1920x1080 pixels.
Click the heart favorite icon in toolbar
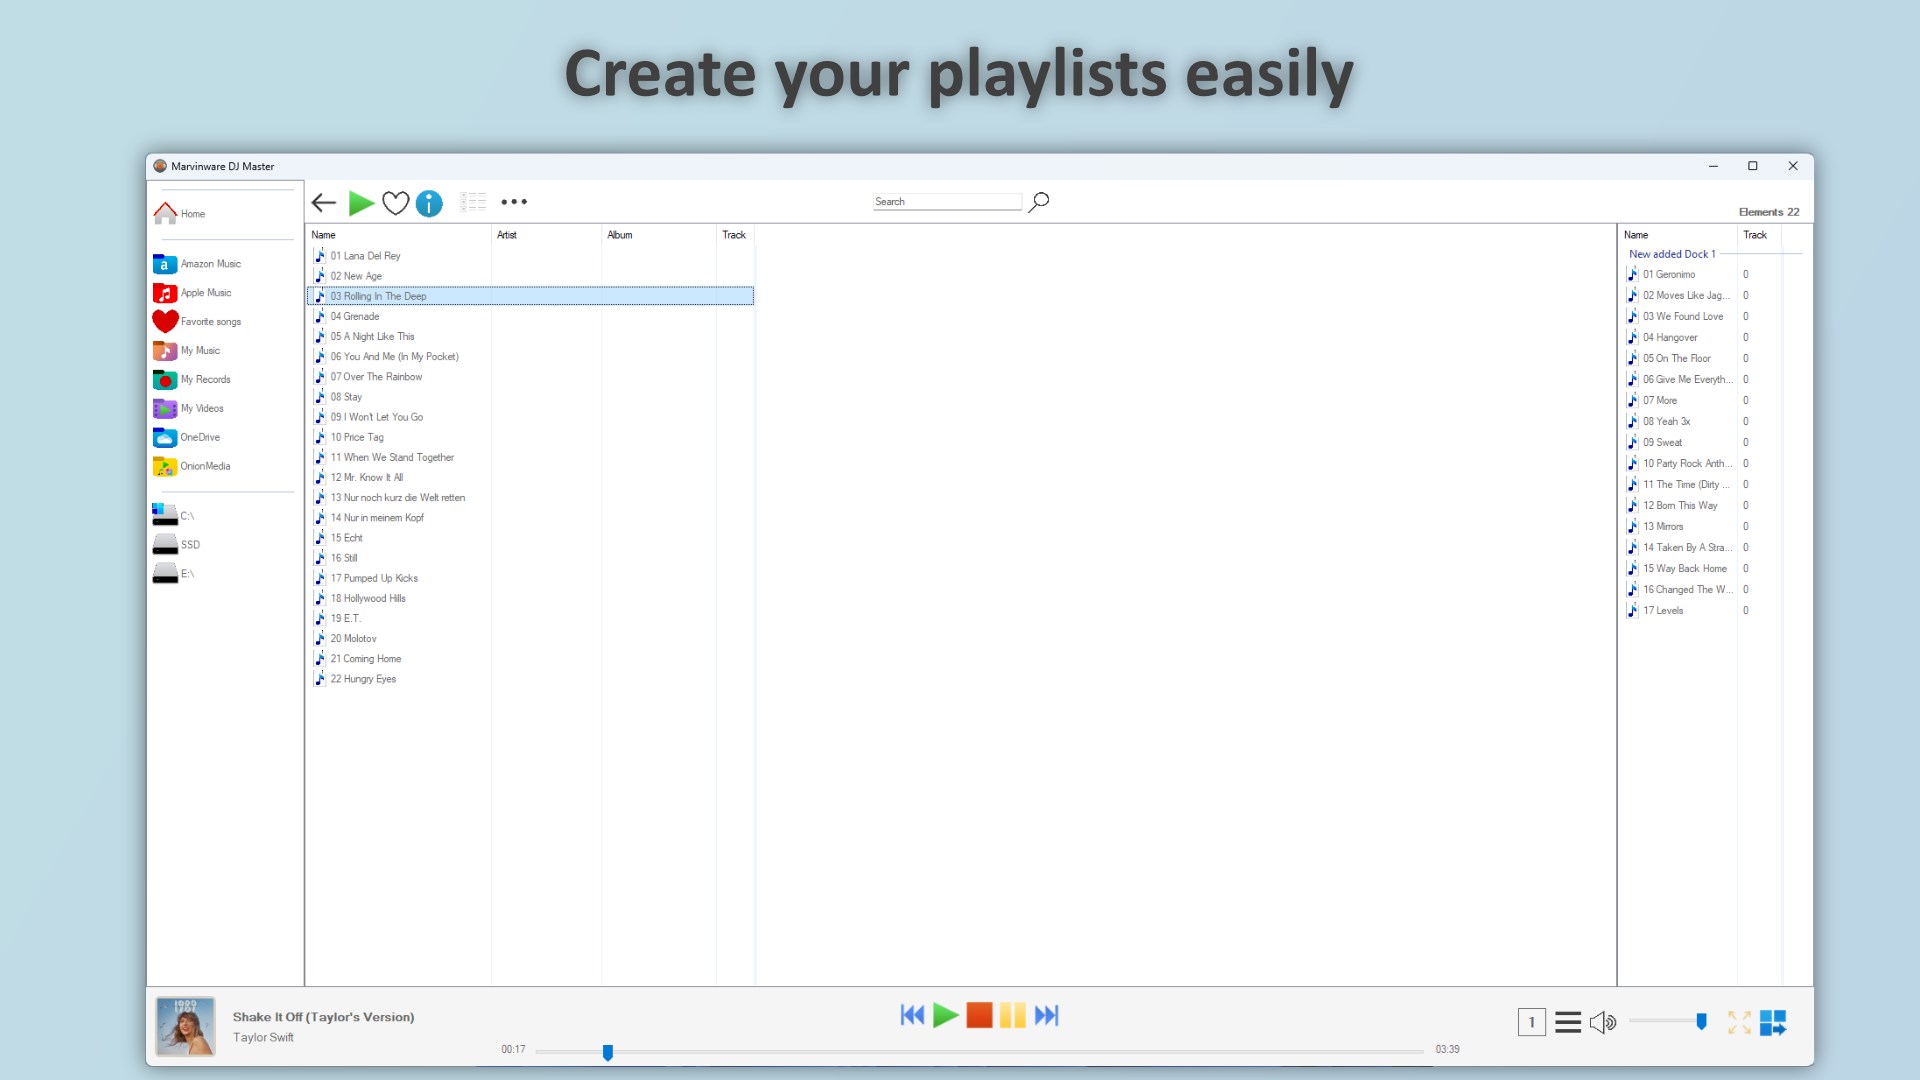click(396, 203)
